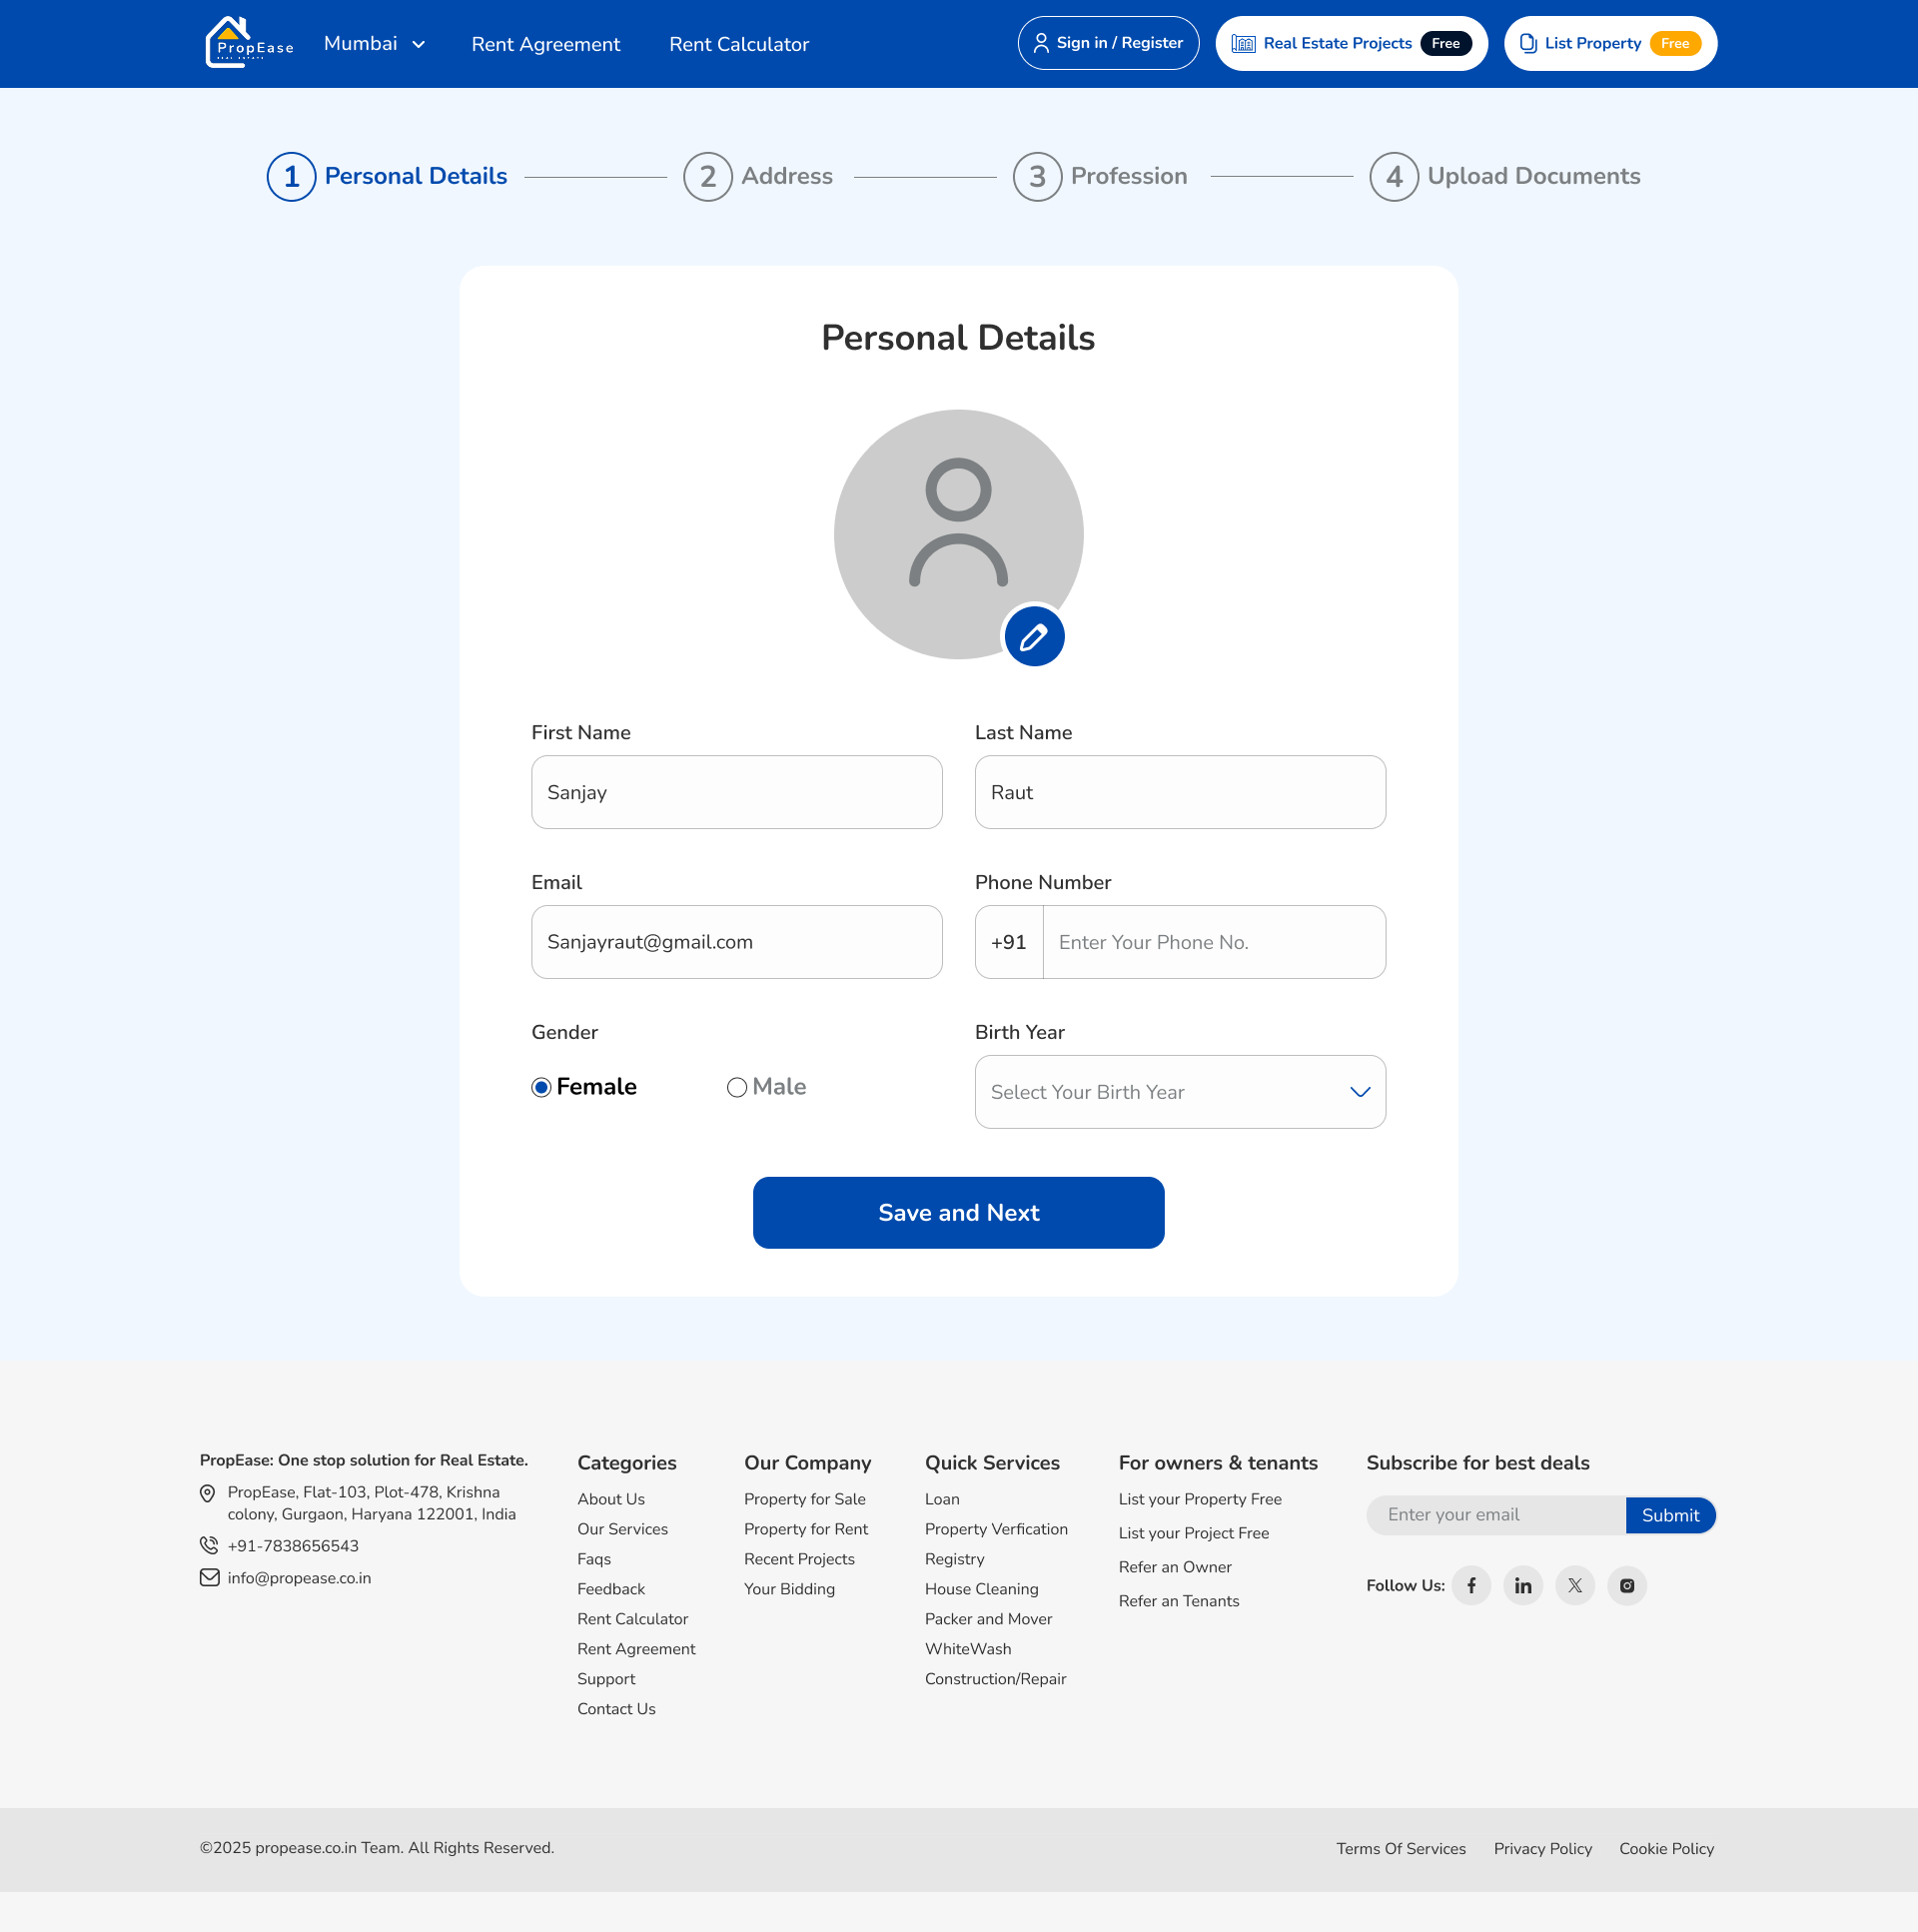The height and width of the screenshot is (1932, 1918).
Task: Go to the Upload Documents step label
Action: [1534, 176]
